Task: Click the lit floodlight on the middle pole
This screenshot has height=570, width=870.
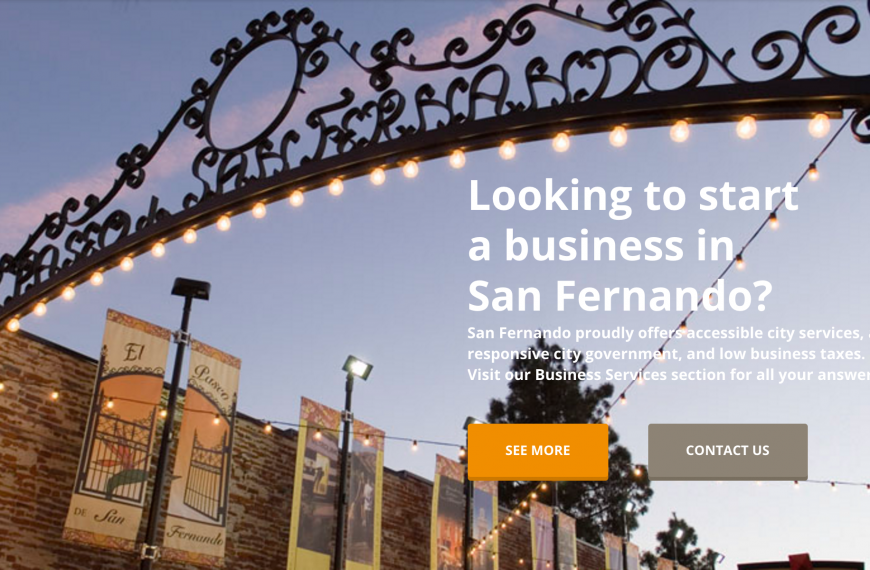Action: 357,367
